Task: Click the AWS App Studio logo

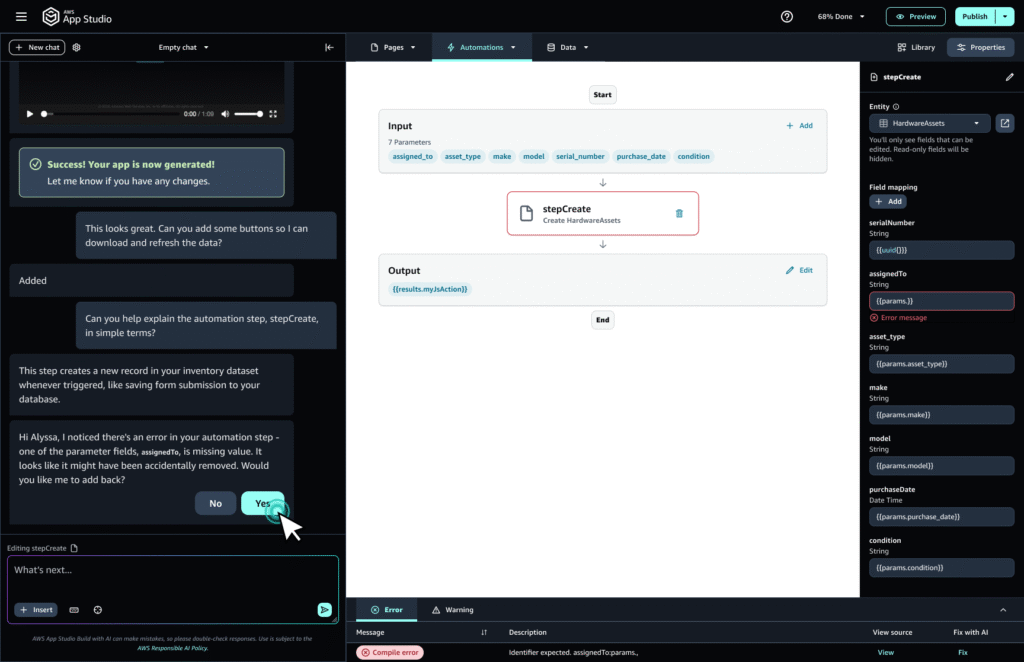Action: pos(77,16)
